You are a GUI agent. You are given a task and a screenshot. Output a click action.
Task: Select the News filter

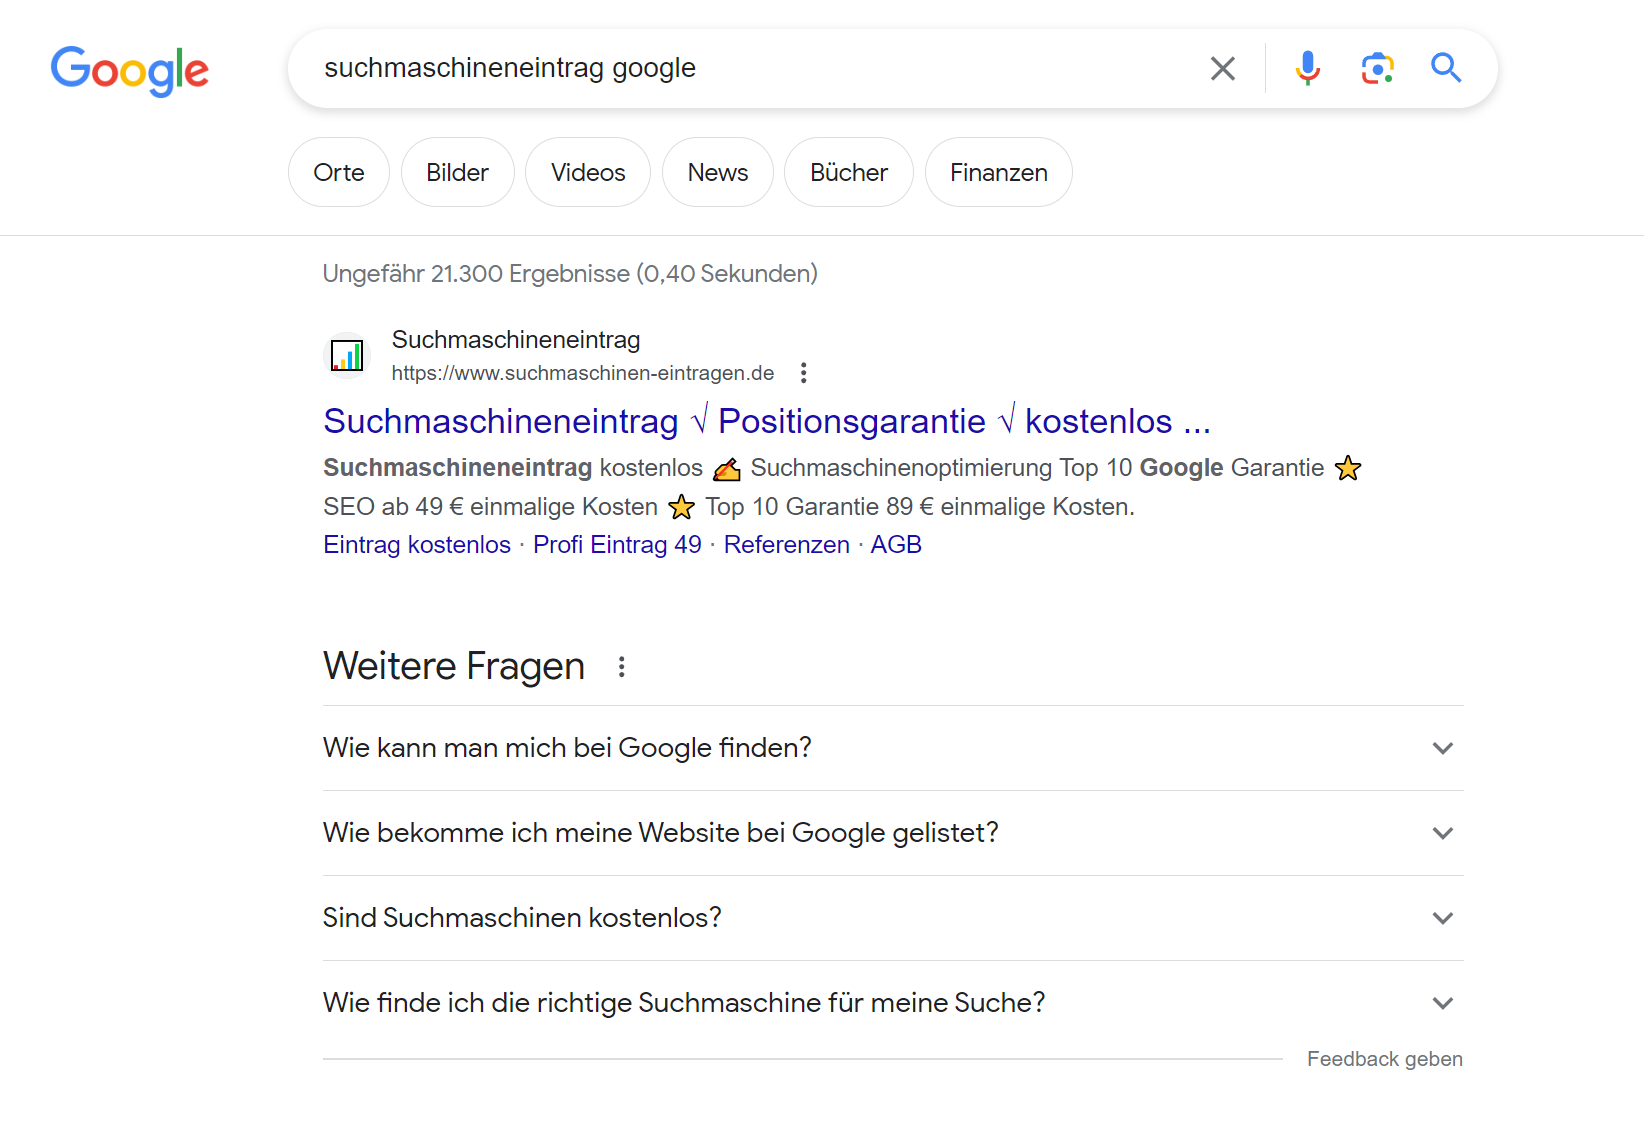coord(718,173)
